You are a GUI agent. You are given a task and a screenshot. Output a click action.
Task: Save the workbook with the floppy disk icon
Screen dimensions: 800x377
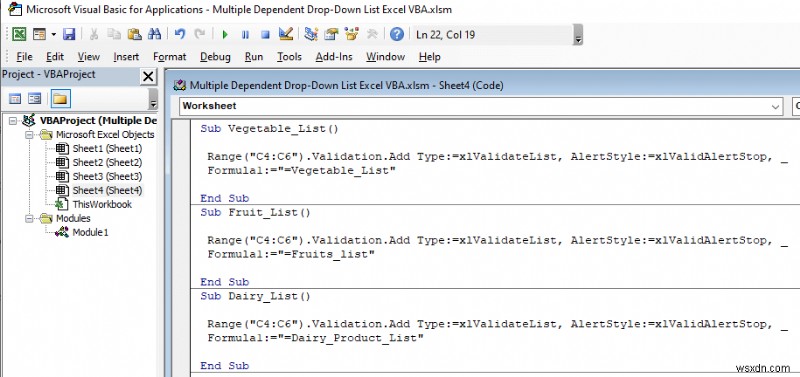coord(69,35)
